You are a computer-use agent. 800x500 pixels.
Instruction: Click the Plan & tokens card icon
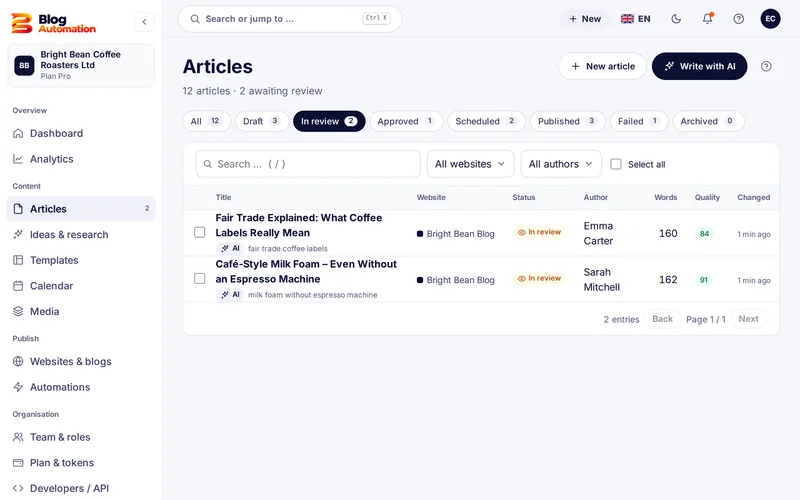pyautogui.click(x=18, y=463)
